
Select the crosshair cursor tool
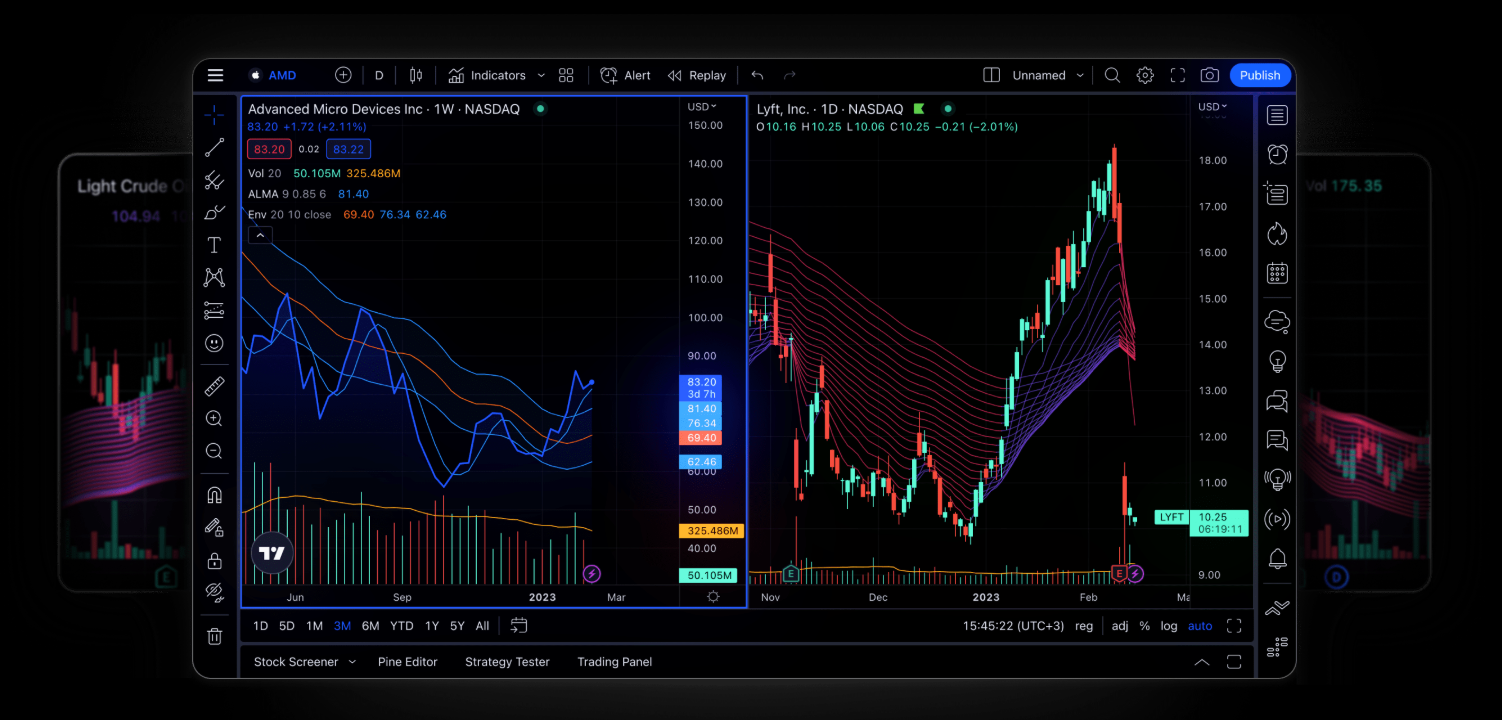point(214,115)
